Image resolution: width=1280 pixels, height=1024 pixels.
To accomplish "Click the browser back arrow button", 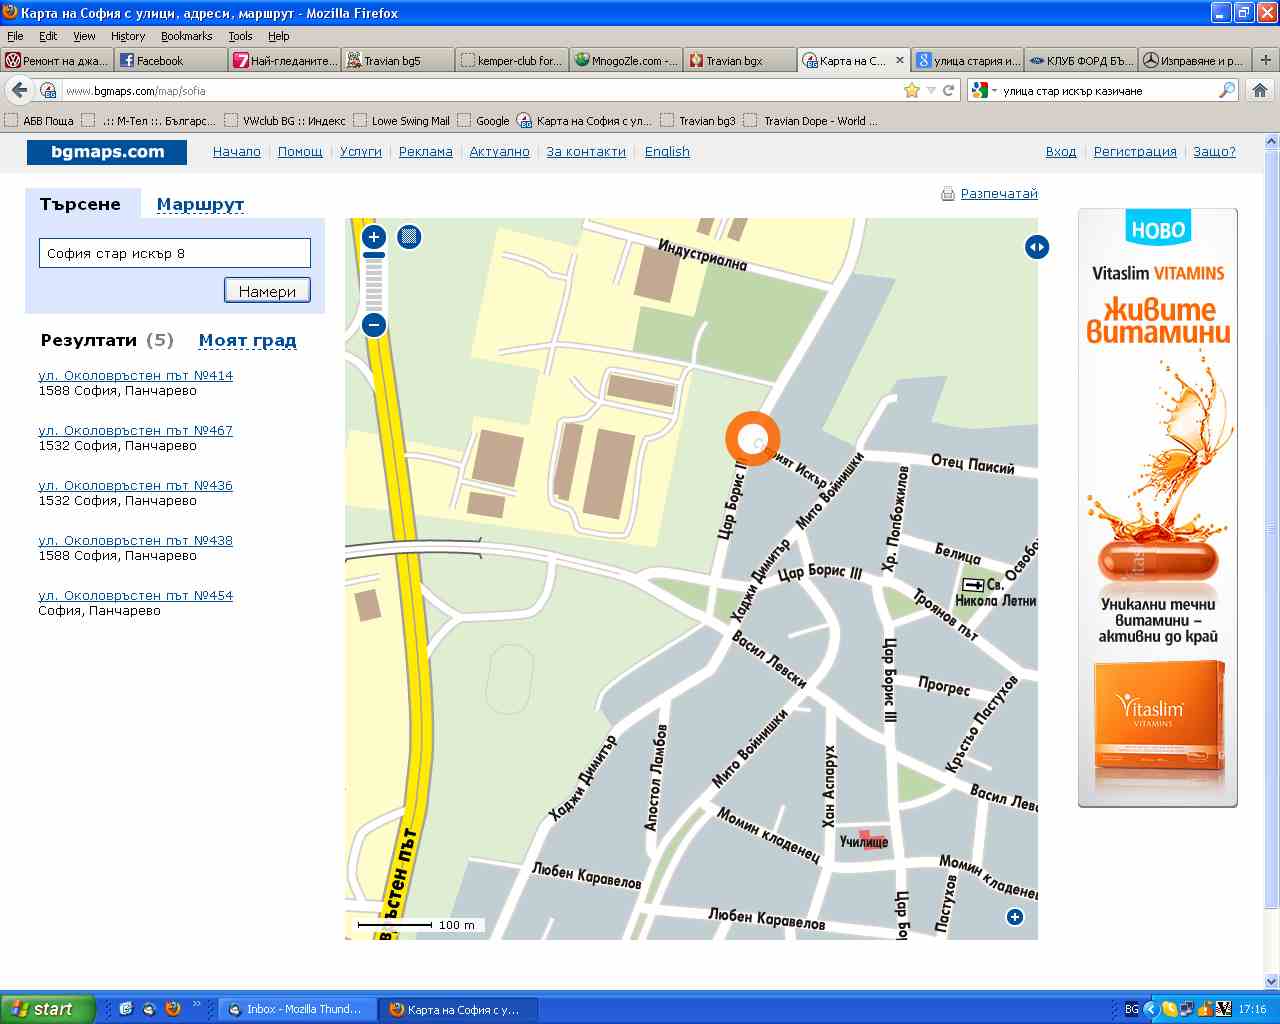I will [19, 90].
